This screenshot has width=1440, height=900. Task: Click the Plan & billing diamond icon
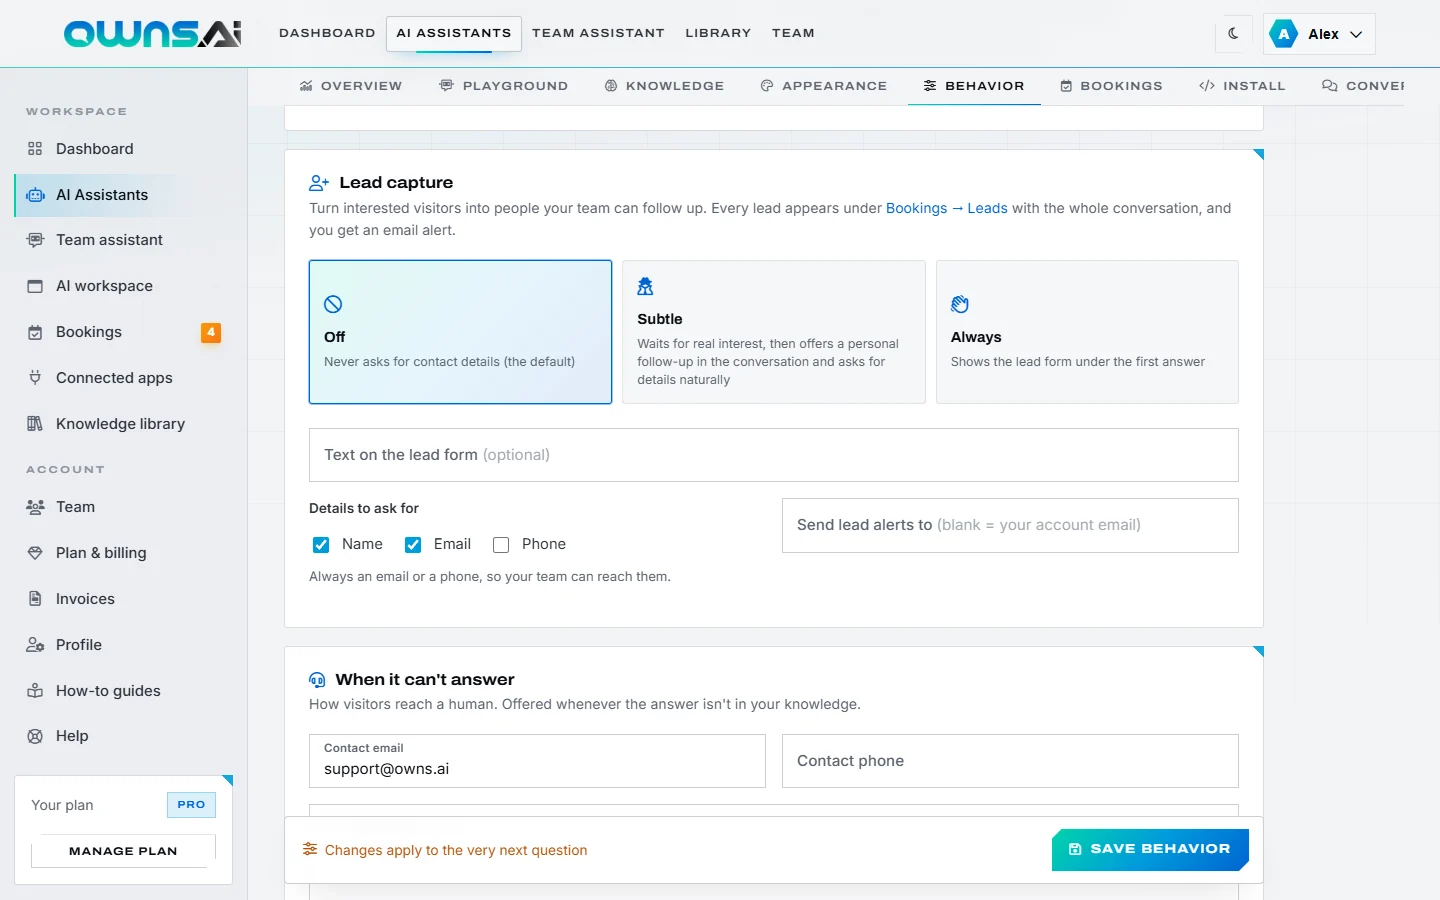[x=35, y=553]
